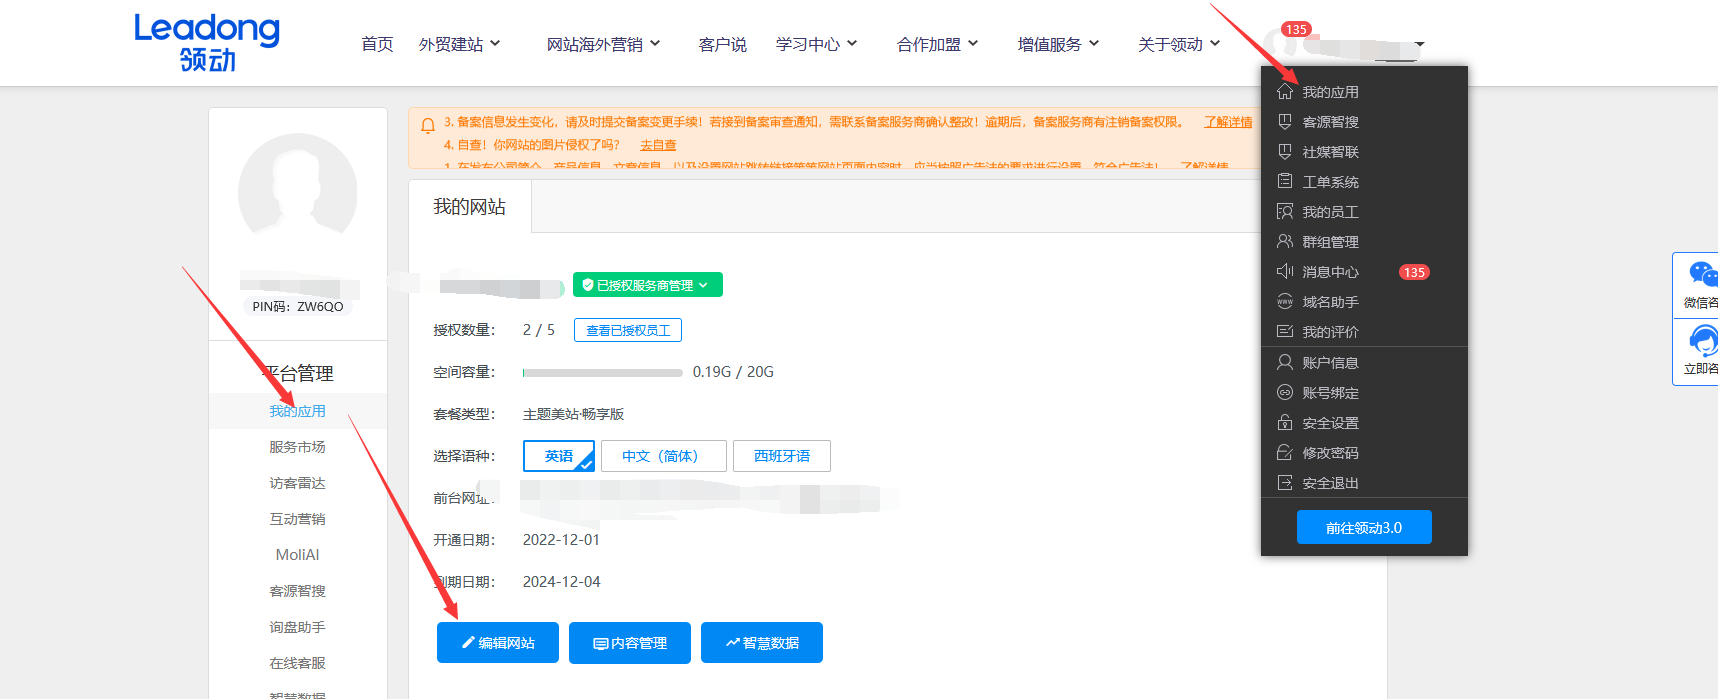The width and height of the screenshot is (1718, 699).
Task: Click the 修改密码 edit icon
Action: pyautogui.click(x=1285, y=452)
